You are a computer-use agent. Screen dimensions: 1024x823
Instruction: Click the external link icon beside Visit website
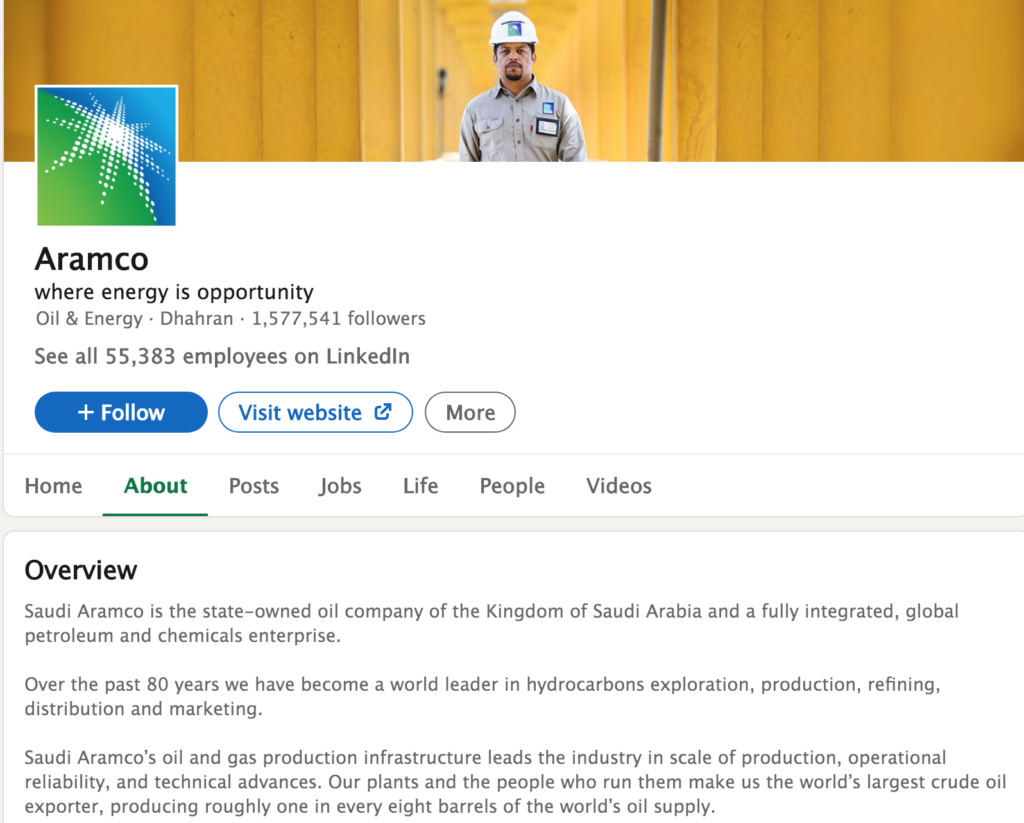click(382, 412)
